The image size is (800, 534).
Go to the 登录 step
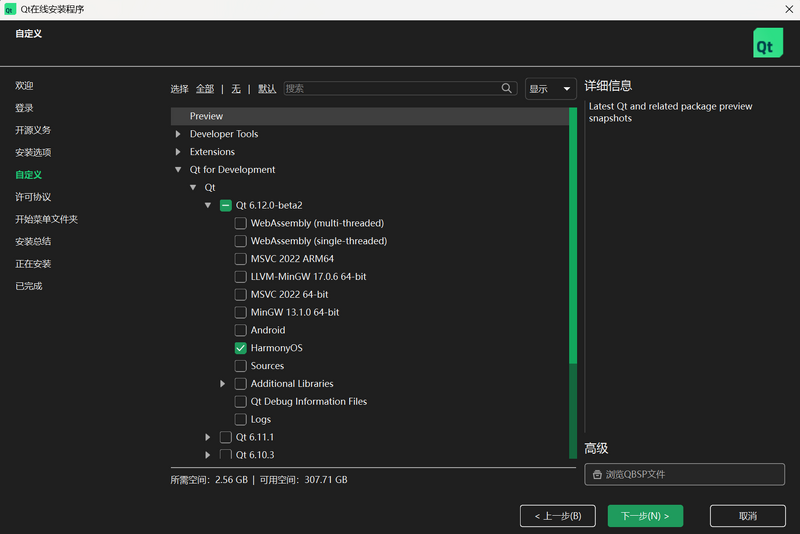(24, 108)
